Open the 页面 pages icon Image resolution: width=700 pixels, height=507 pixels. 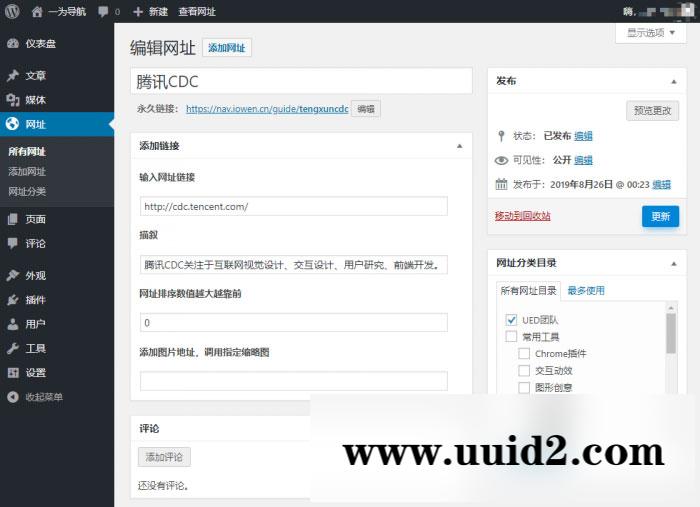[13, 219]
